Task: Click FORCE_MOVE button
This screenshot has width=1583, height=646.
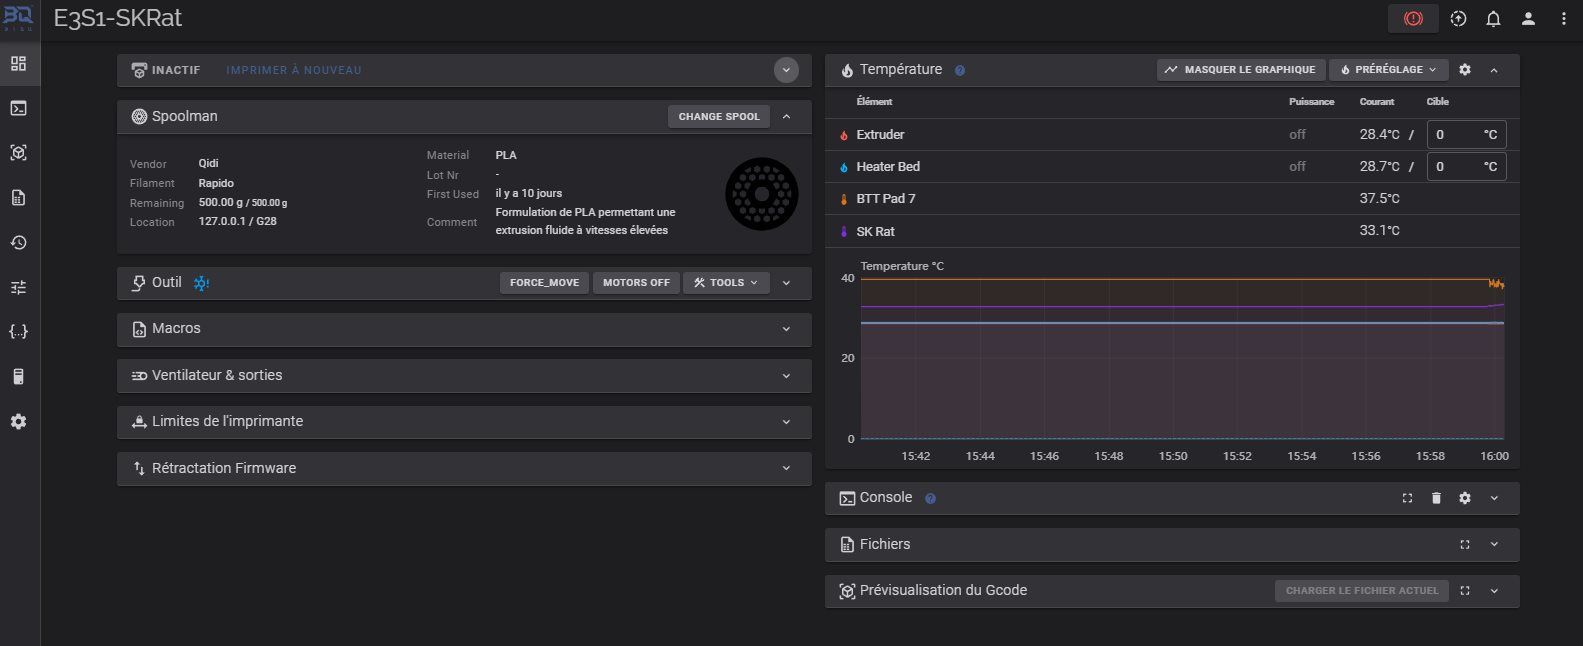Action: point(544,283)
